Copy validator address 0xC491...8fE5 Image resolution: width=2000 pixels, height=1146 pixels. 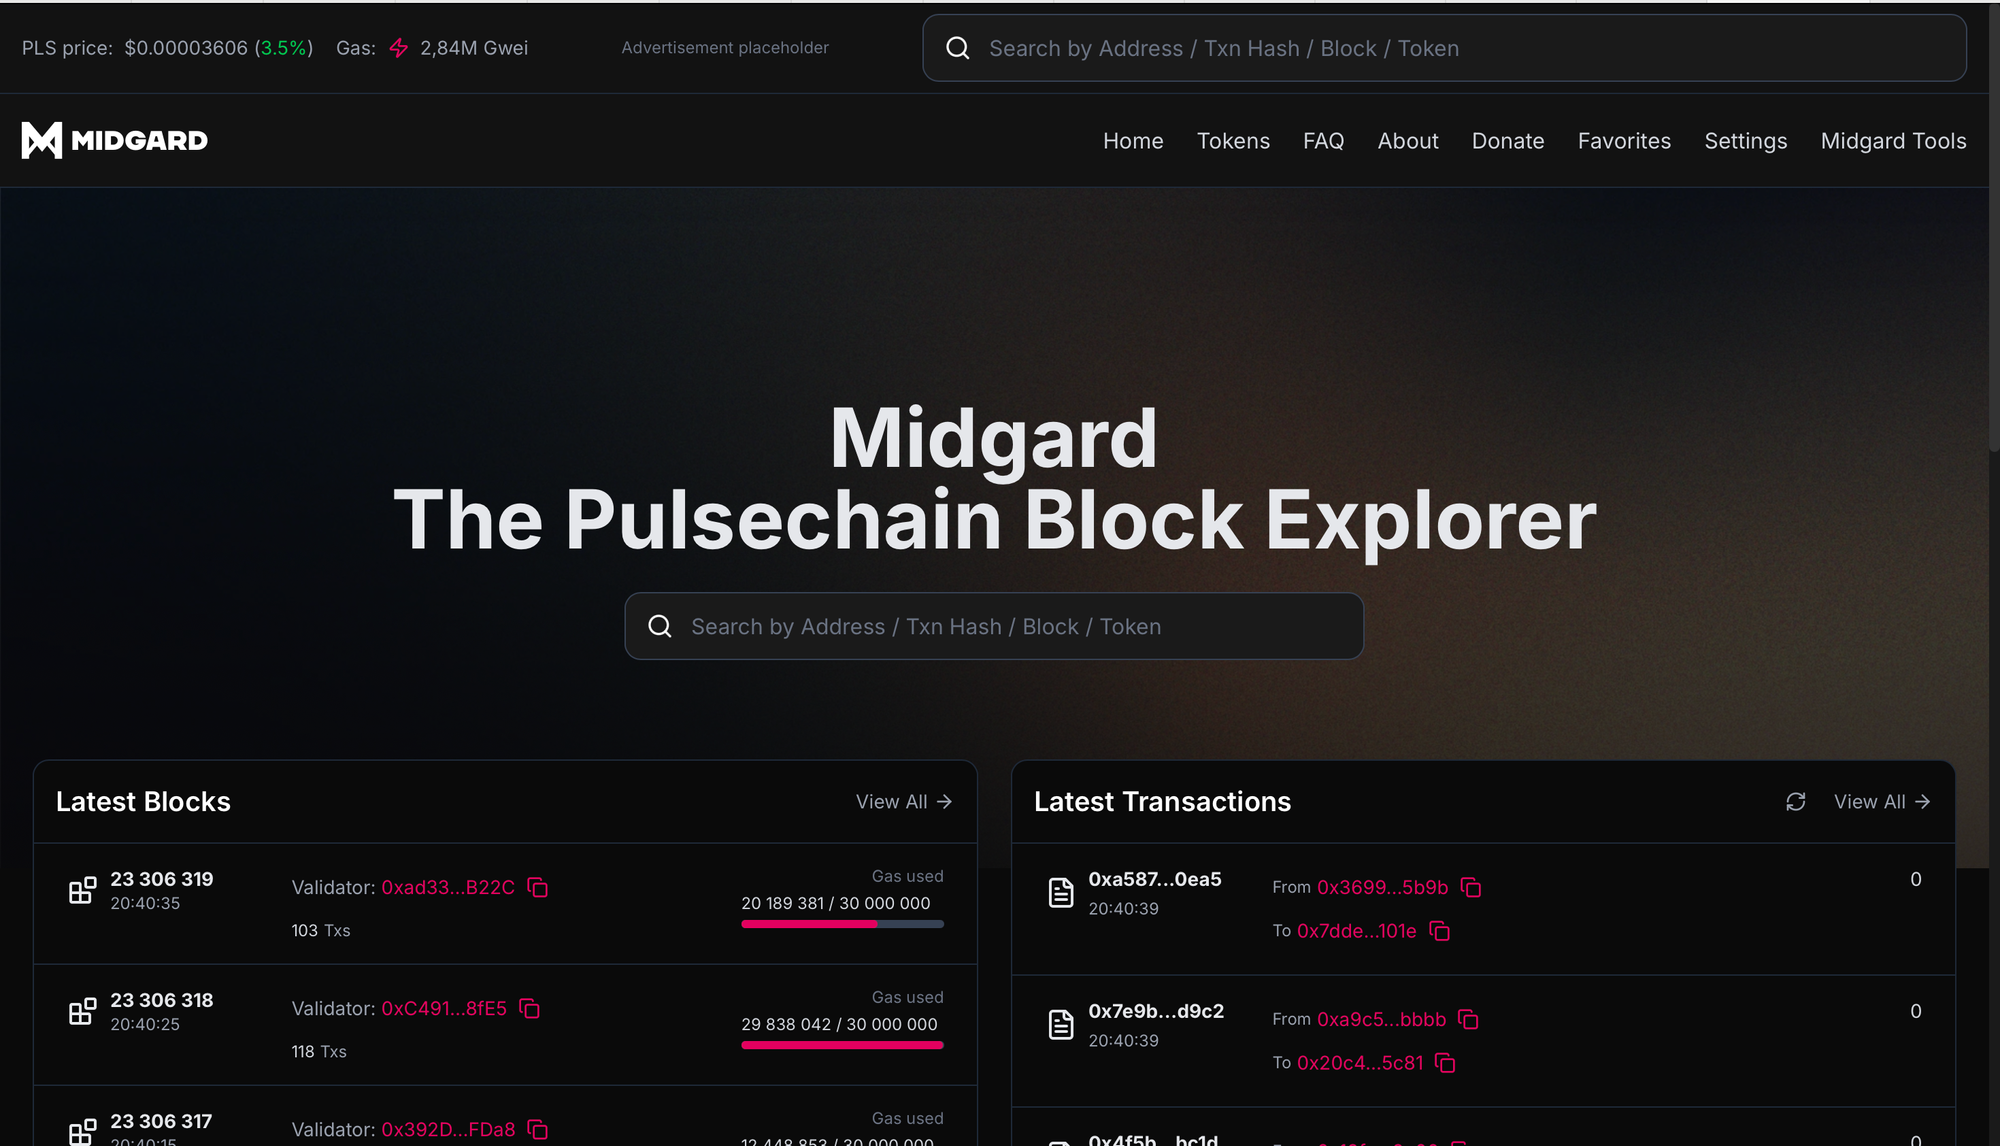530,1008
